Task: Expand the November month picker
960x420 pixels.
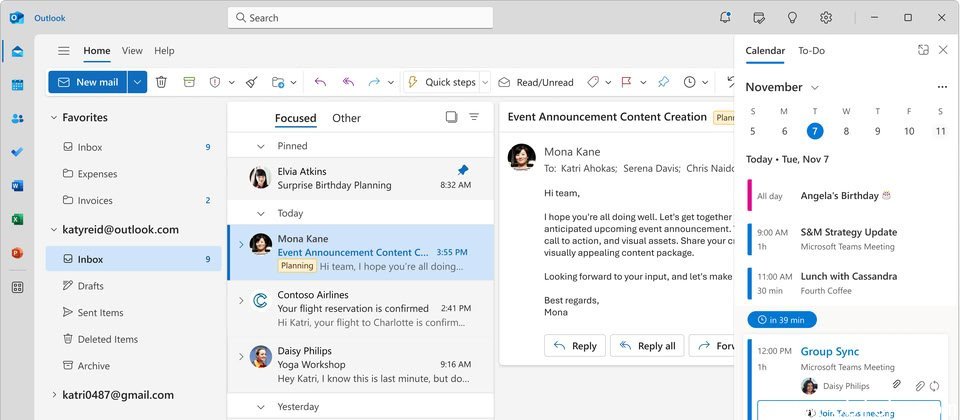Action: point(815,88)
